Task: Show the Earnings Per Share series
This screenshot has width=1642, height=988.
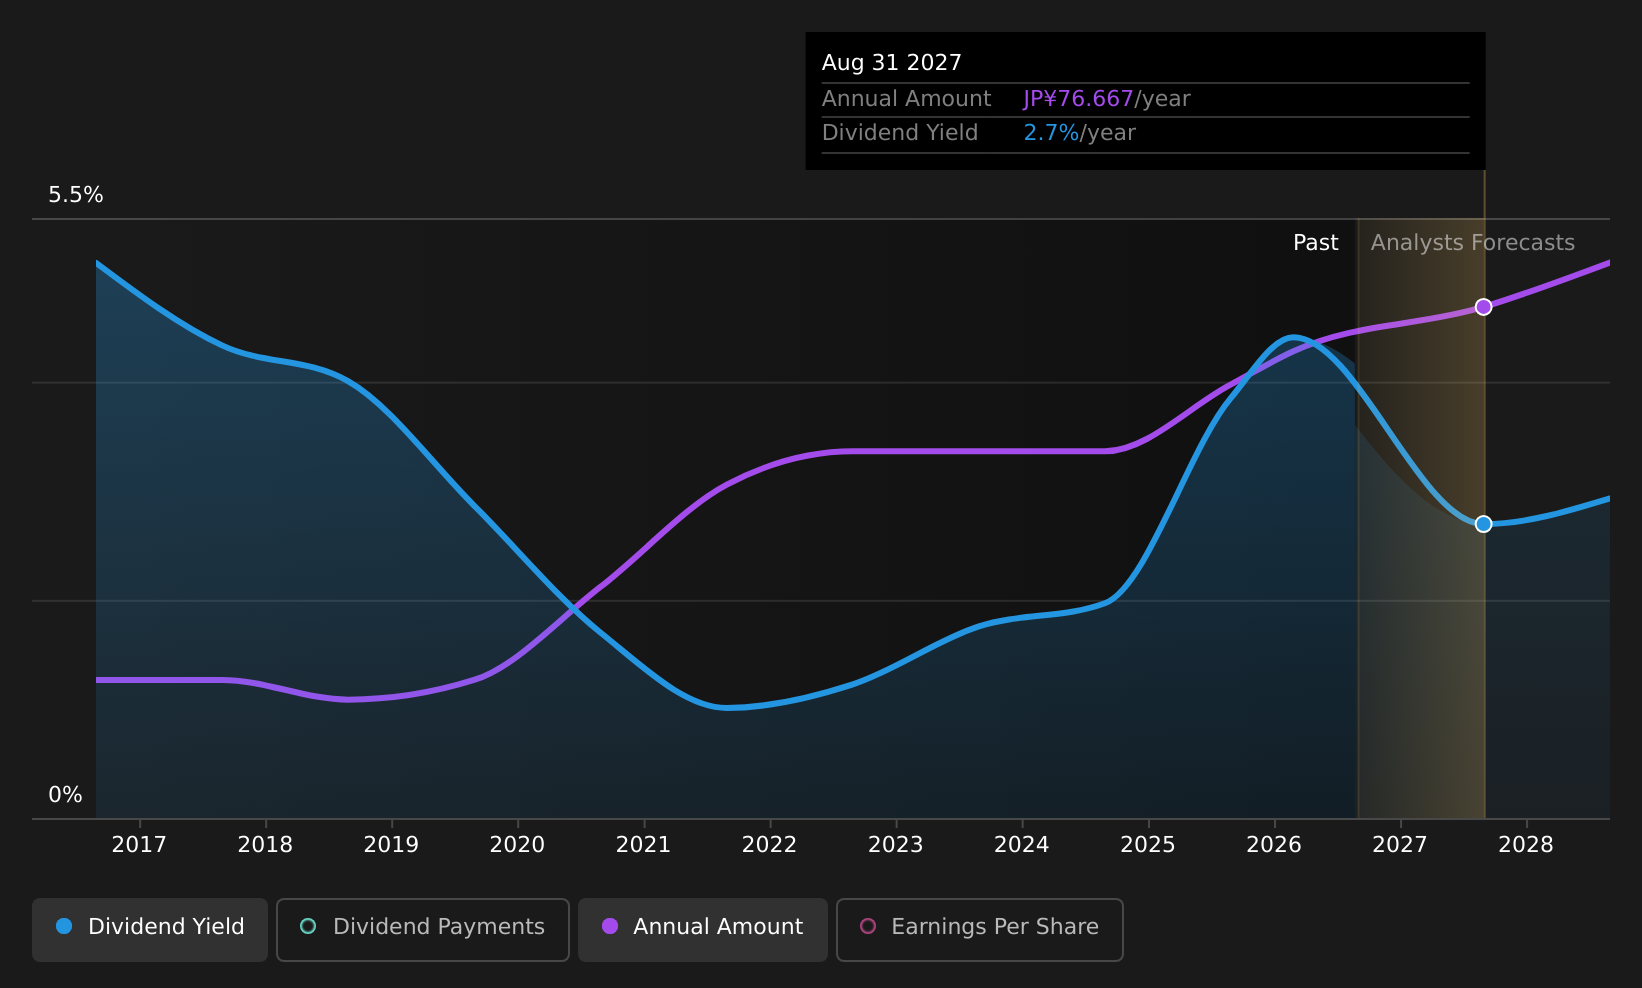Action: pos(980,929)
